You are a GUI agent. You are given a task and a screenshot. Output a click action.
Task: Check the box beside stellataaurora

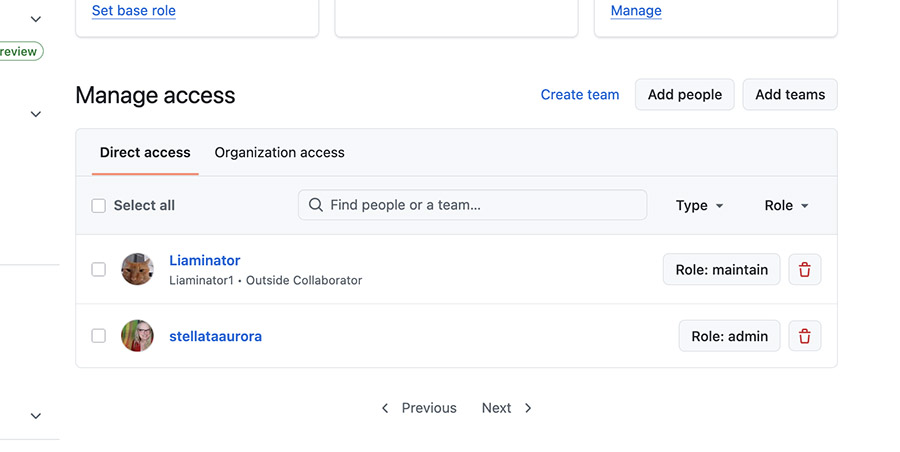click(x=98, y=336)
